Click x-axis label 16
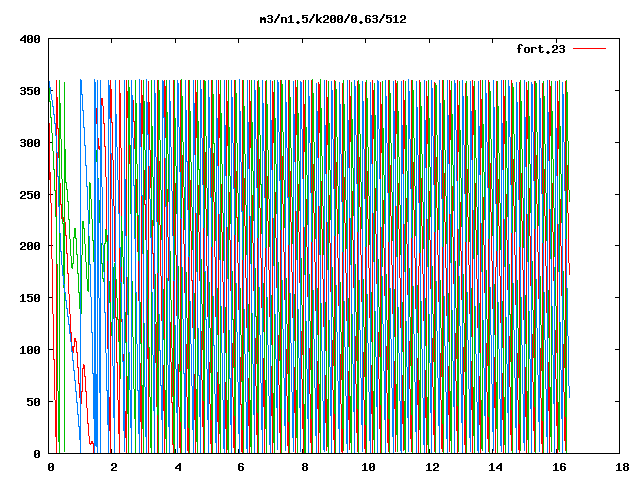The height and width of the screenshot is (480, 640). [x=559, y=467]
